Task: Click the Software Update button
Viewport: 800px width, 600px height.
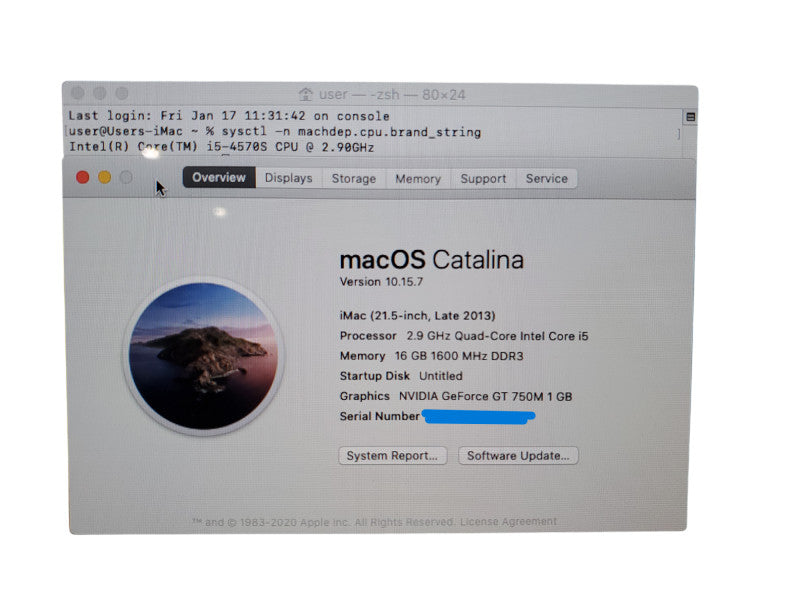Action: click(x=518, y=456)
